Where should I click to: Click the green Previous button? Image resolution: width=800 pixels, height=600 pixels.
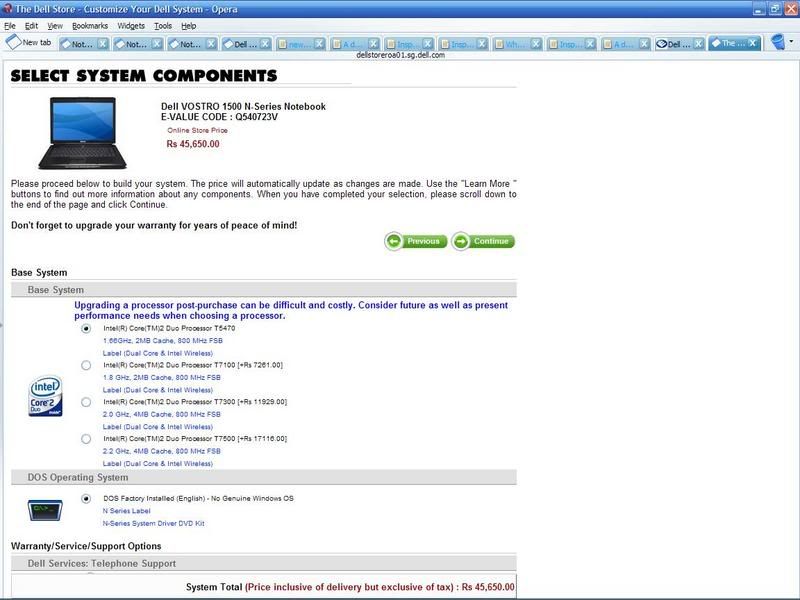pyautogui.click(x=416, y=241)
